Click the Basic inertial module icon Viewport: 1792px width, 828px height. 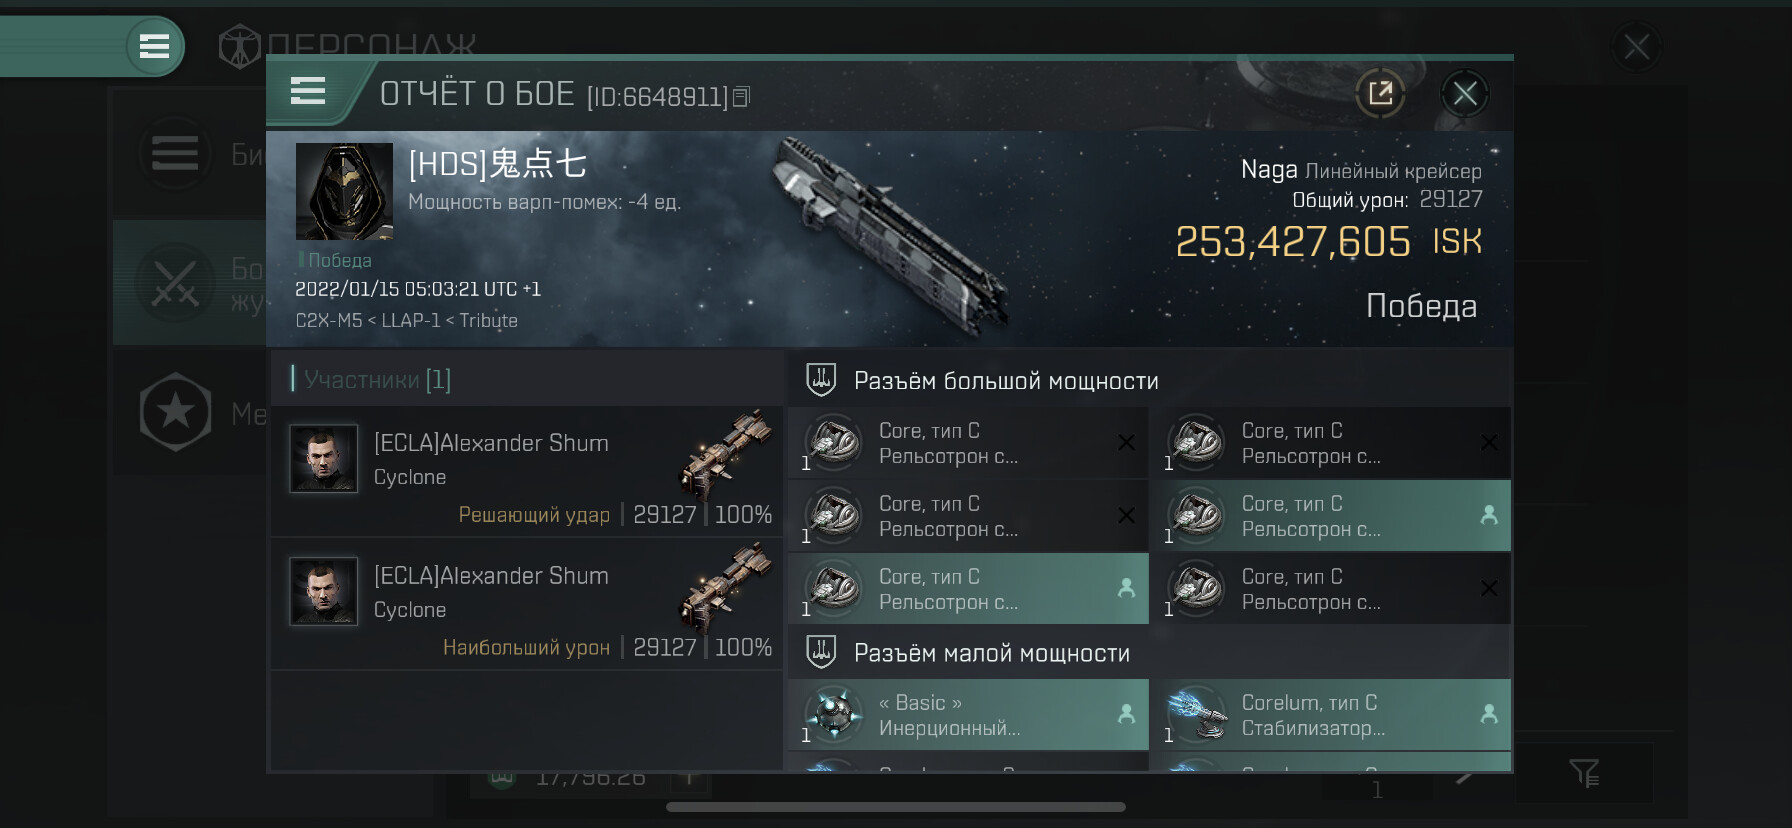834,715
